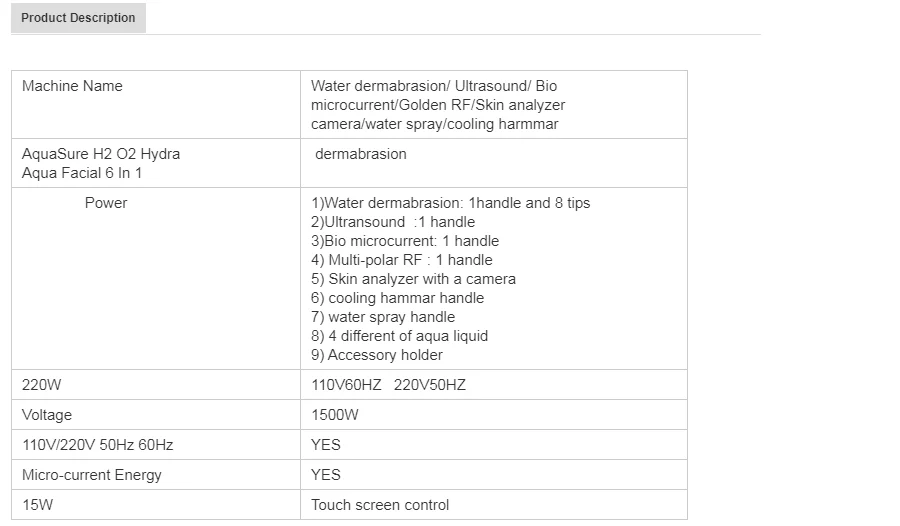Click the Bio microcurrent 1 handle line
900x526 pixels.
pos(405,241)
